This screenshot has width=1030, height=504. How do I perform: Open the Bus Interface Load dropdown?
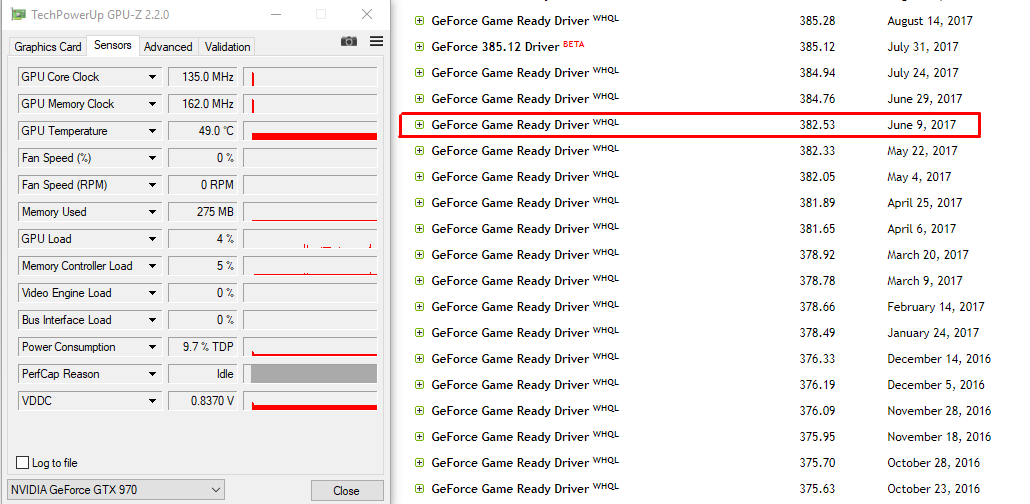pos(152,320)
